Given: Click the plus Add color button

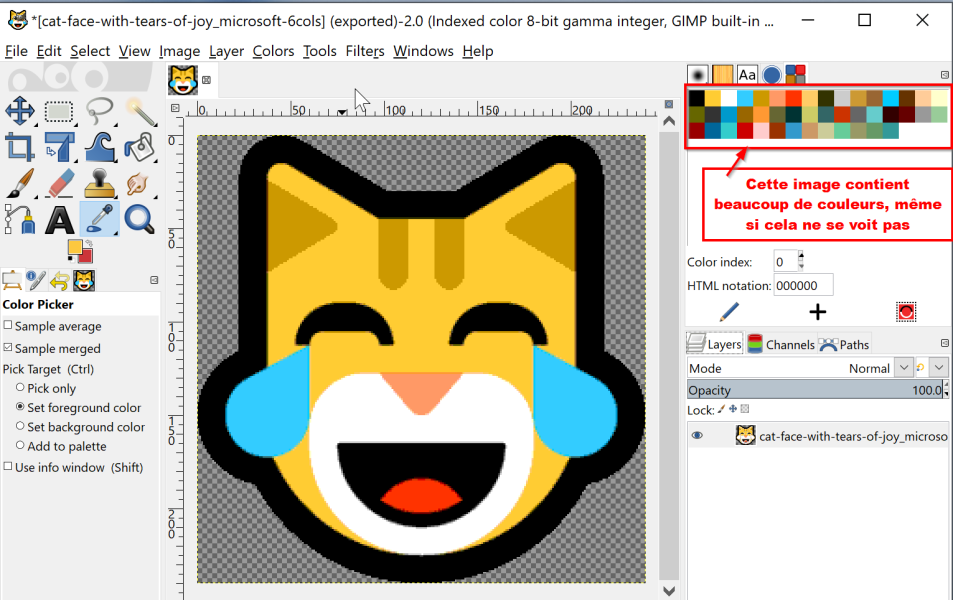Looking at the screenshot, I should coord(817,312).
